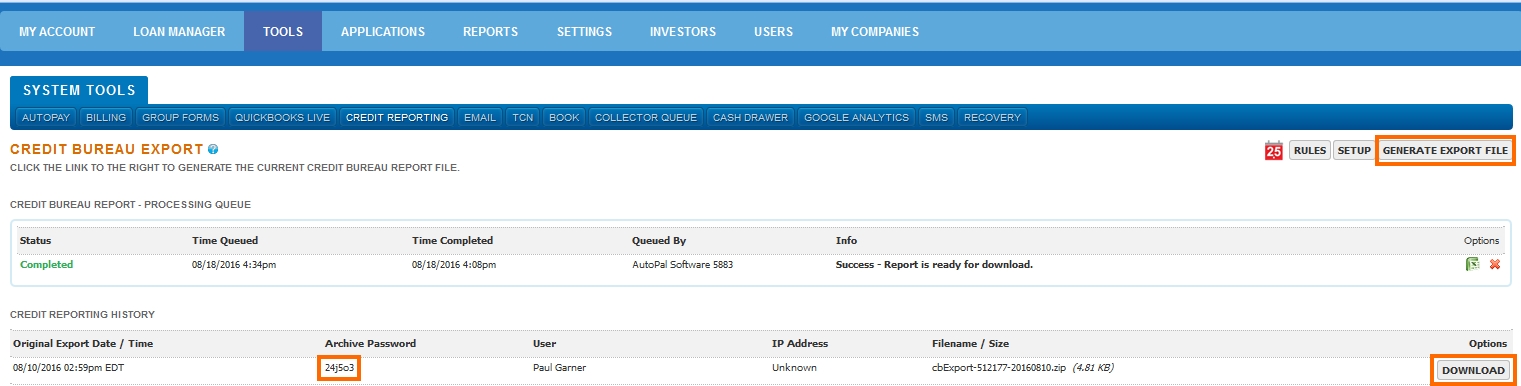Navigate to Investors

(683, 32)
